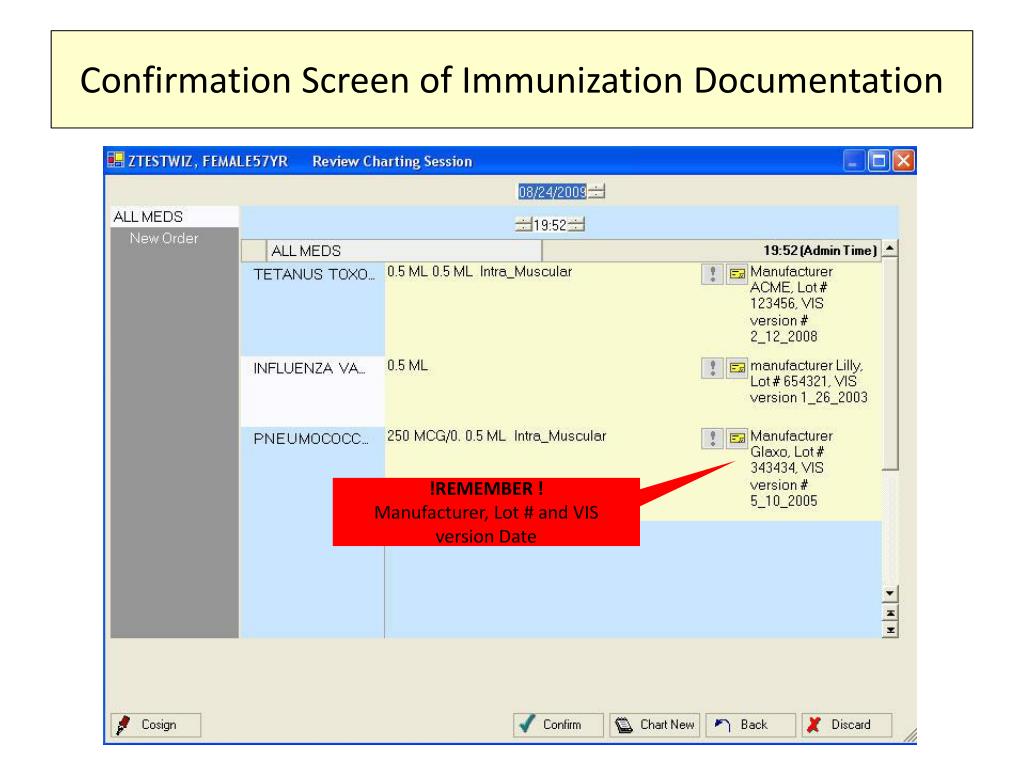Click the '250 MCG/0. 0.5 ML Intra_Muscular' dose text
The image size is (1024, 768).
(x=496, y=436)
